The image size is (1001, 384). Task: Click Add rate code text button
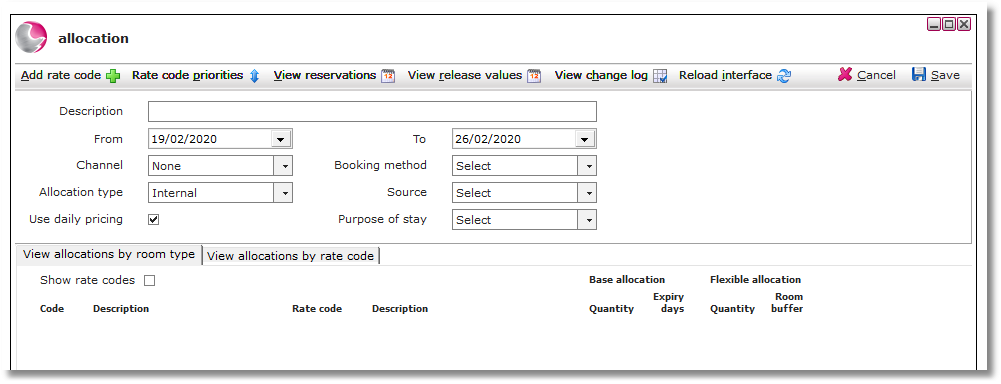click(x=61, y=75)
